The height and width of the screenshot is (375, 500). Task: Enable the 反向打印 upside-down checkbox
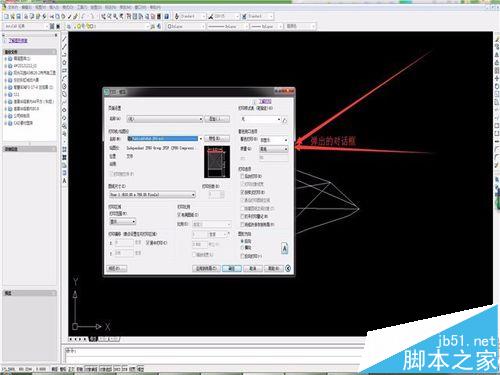point(242,256)
